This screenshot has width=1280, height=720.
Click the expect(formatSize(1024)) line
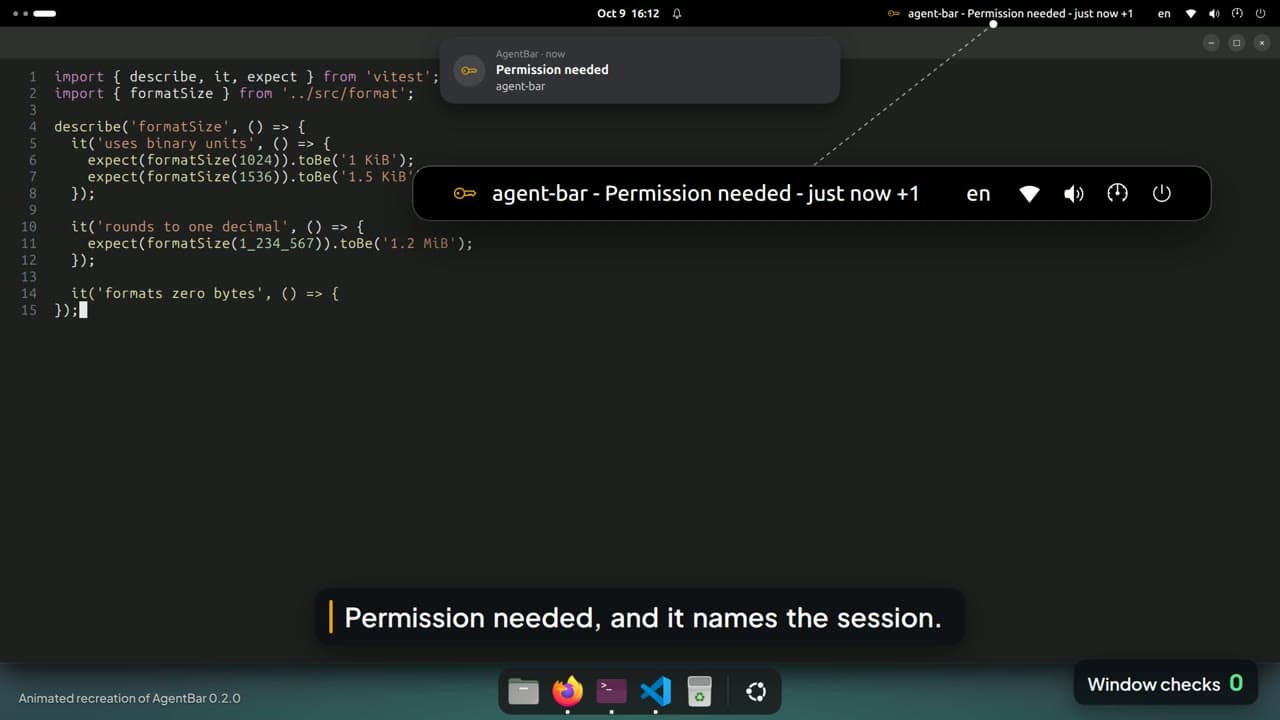click(x=250, y=160)
